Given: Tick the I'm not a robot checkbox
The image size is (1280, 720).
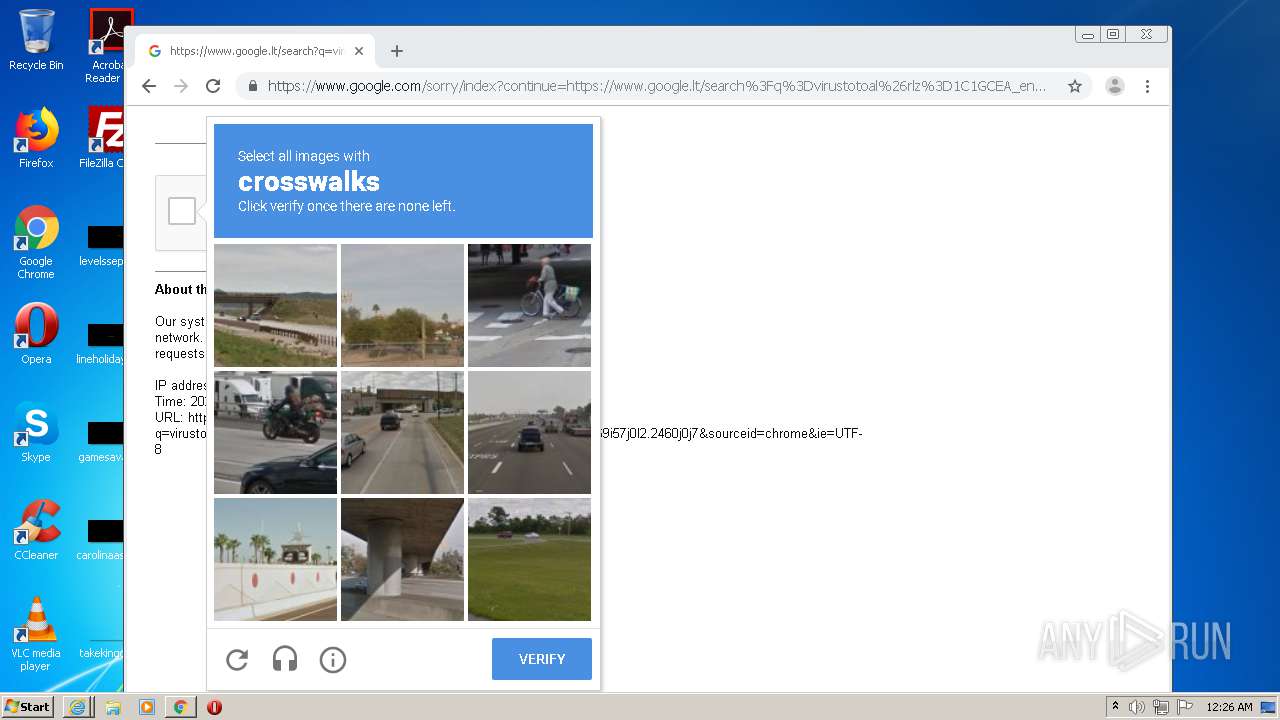Looking at the screenshot, I should 182,211.
